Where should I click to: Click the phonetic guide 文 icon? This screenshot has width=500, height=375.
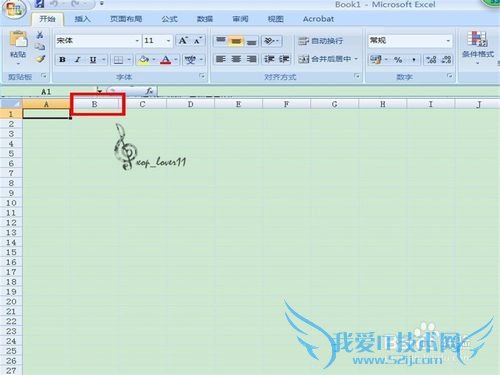pyautogui.click(x=190, y=60)
